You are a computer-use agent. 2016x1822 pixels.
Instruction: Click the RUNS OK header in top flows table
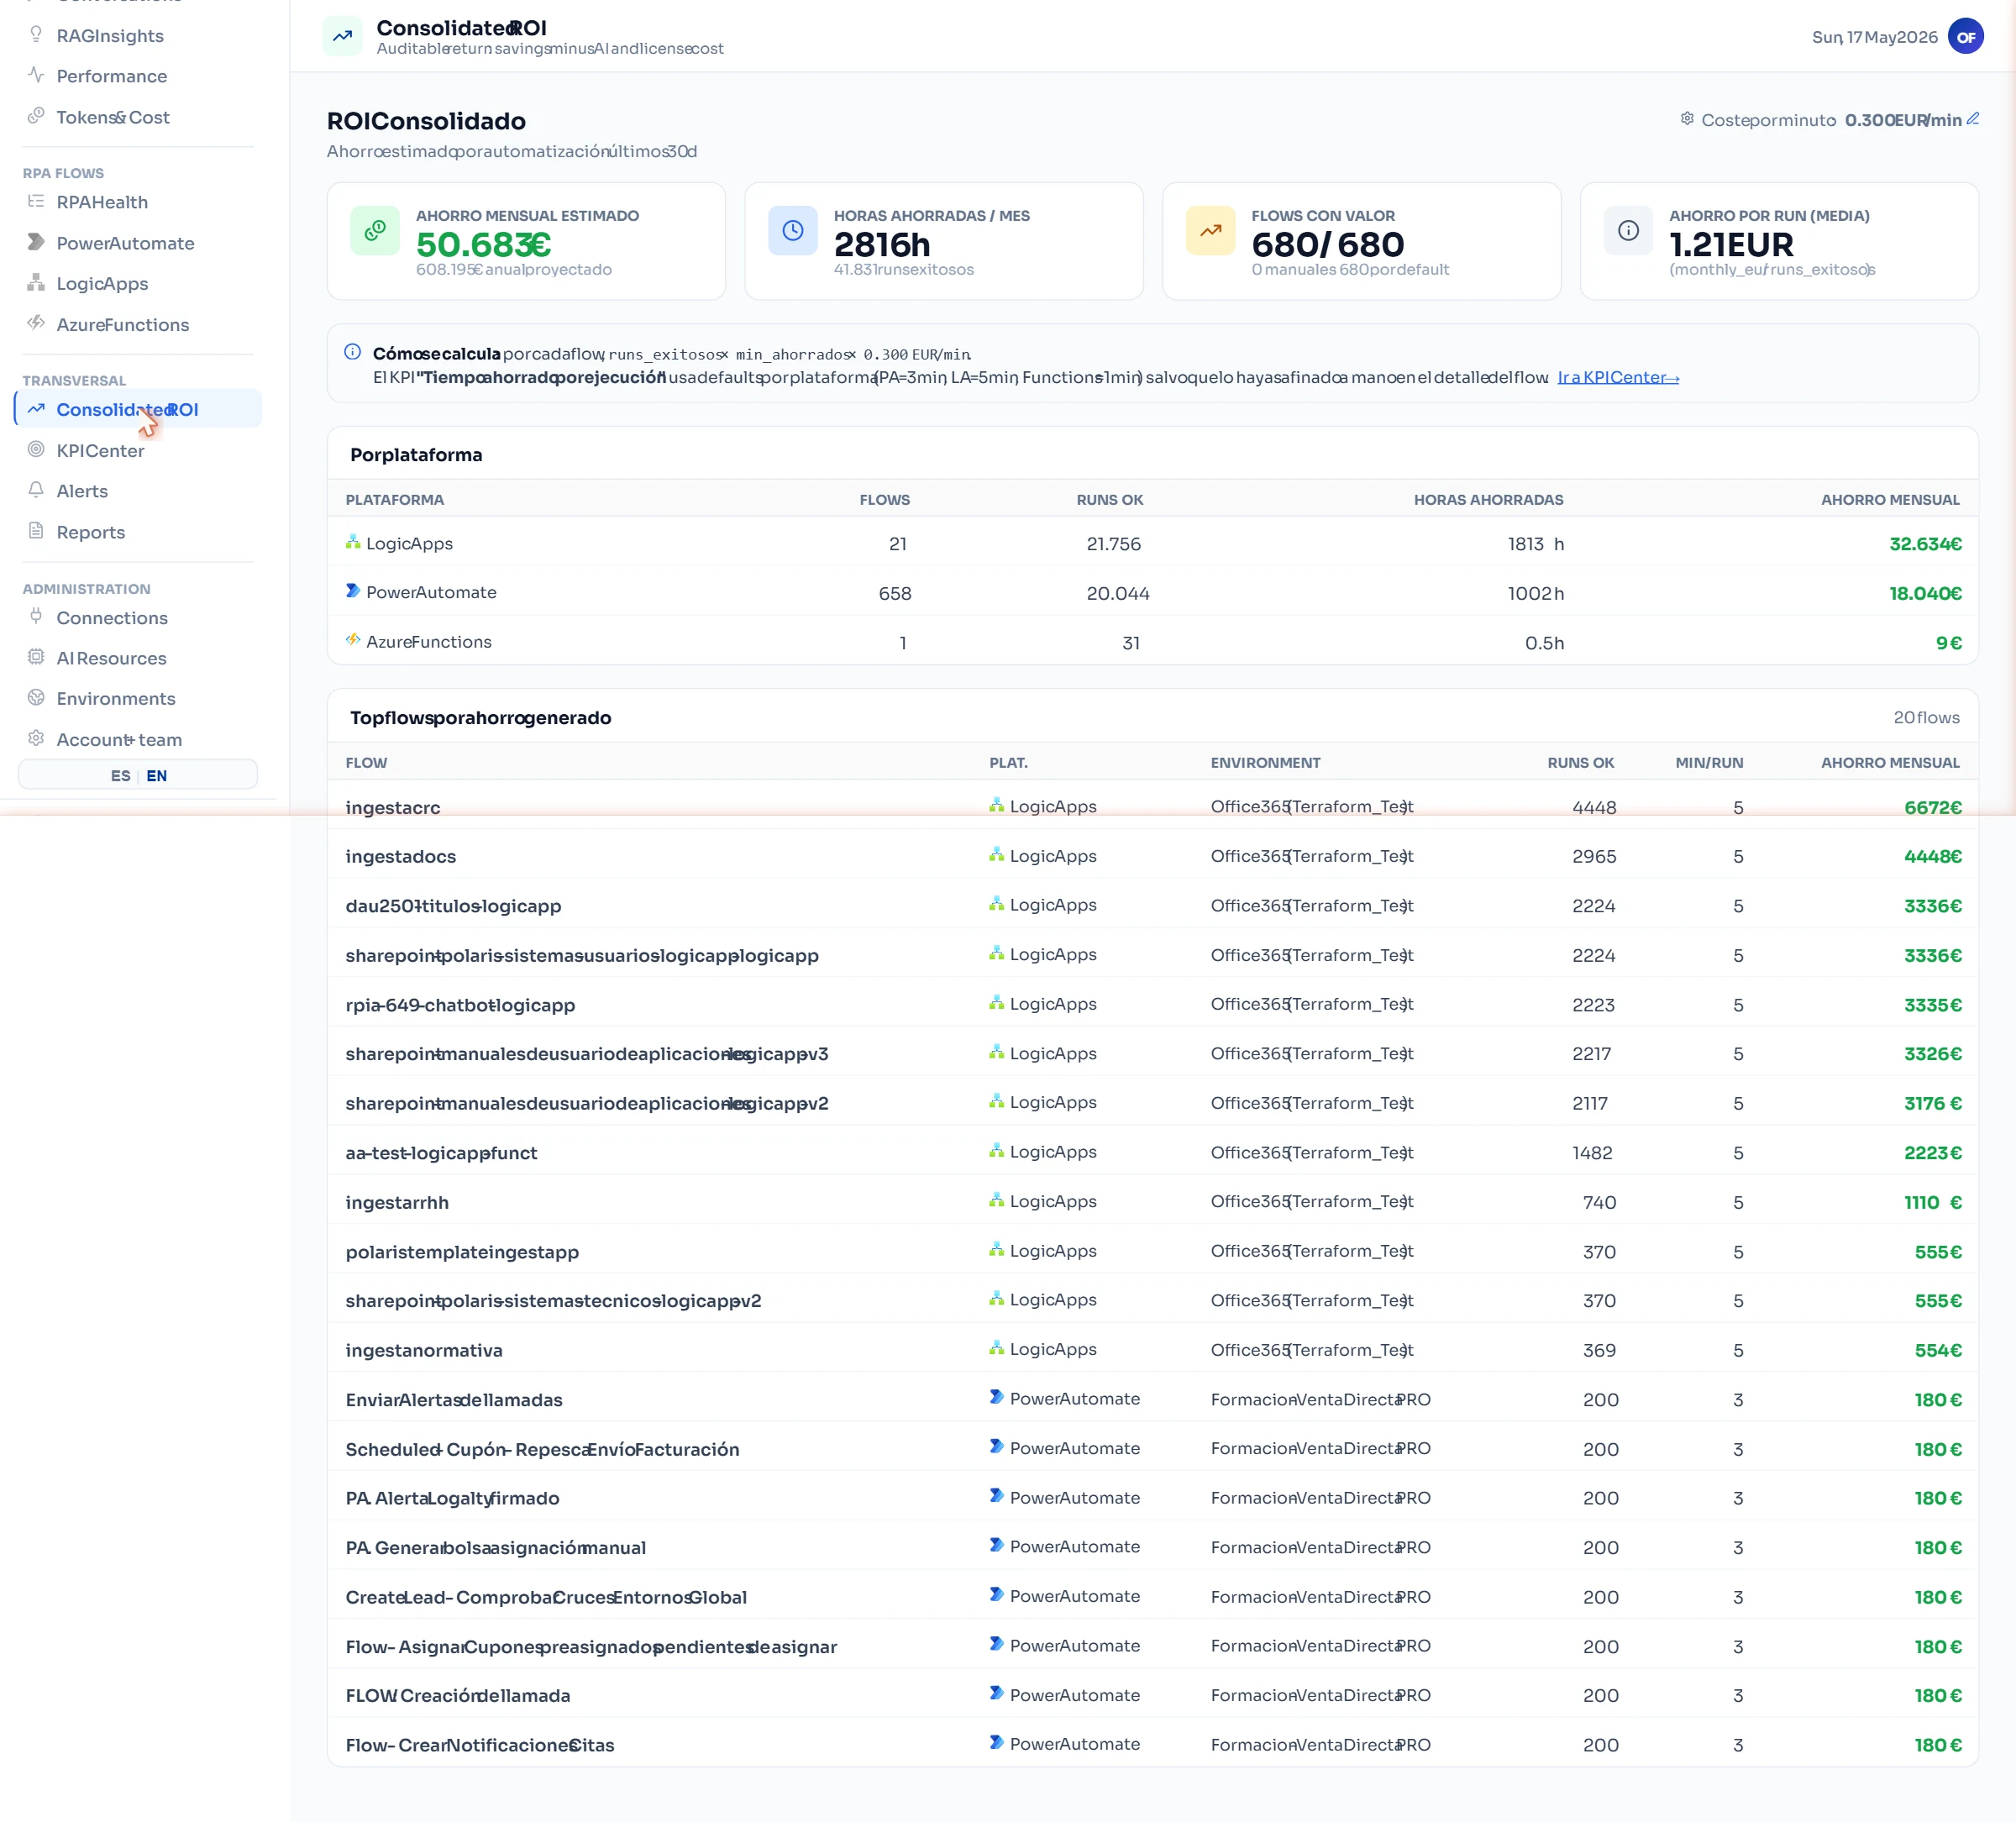(x=1581, y=763)
